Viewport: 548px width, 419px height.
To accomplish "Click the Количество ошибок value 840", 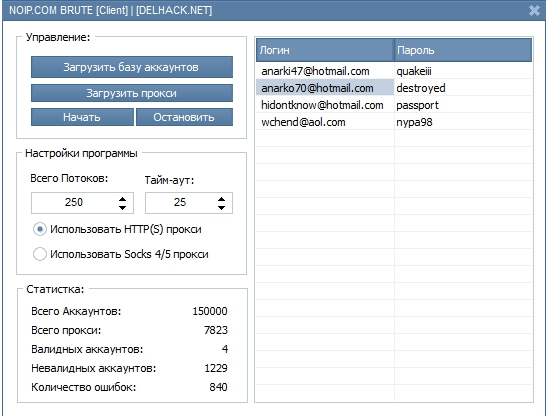I will click(218, 387).
